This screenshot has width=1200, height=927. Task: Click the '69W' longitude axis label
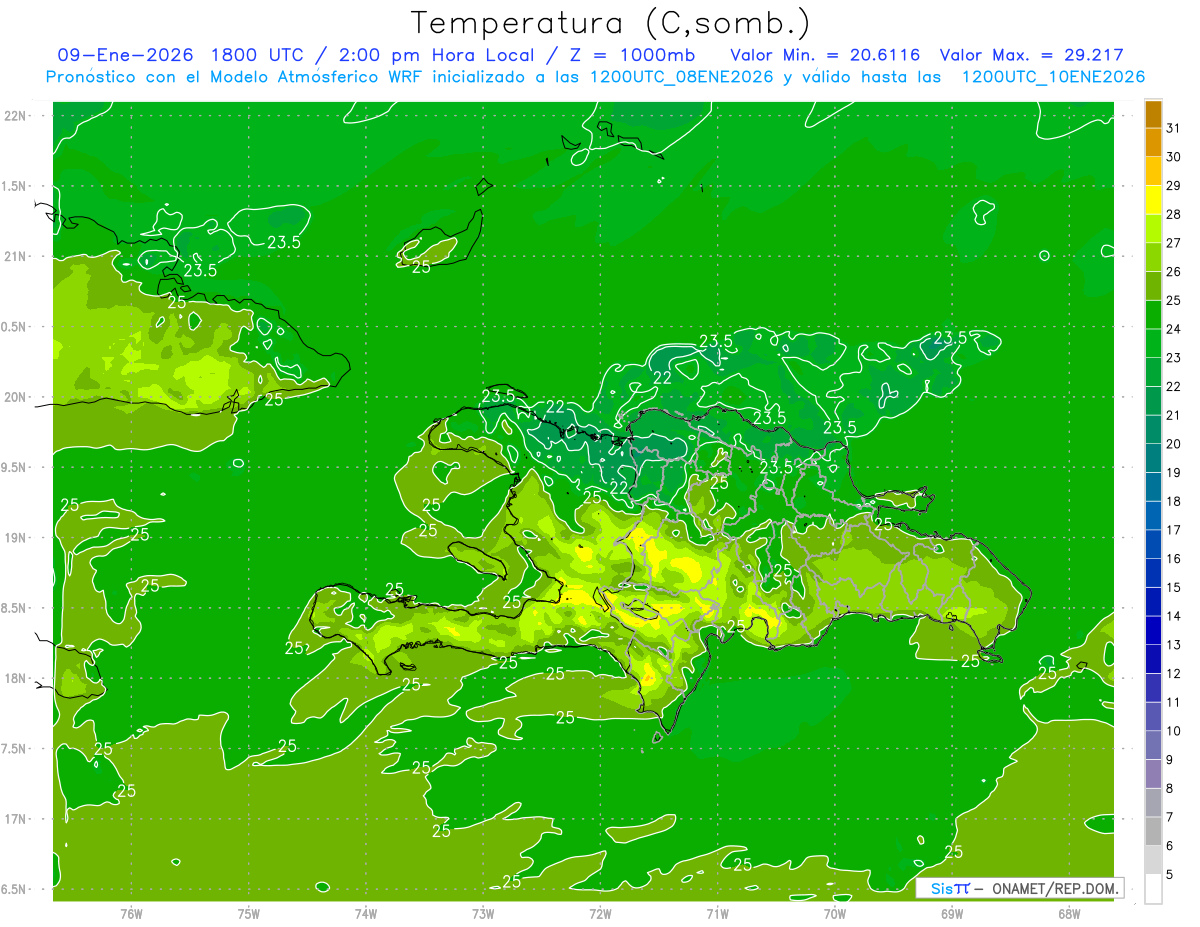(x=952, y=914)
